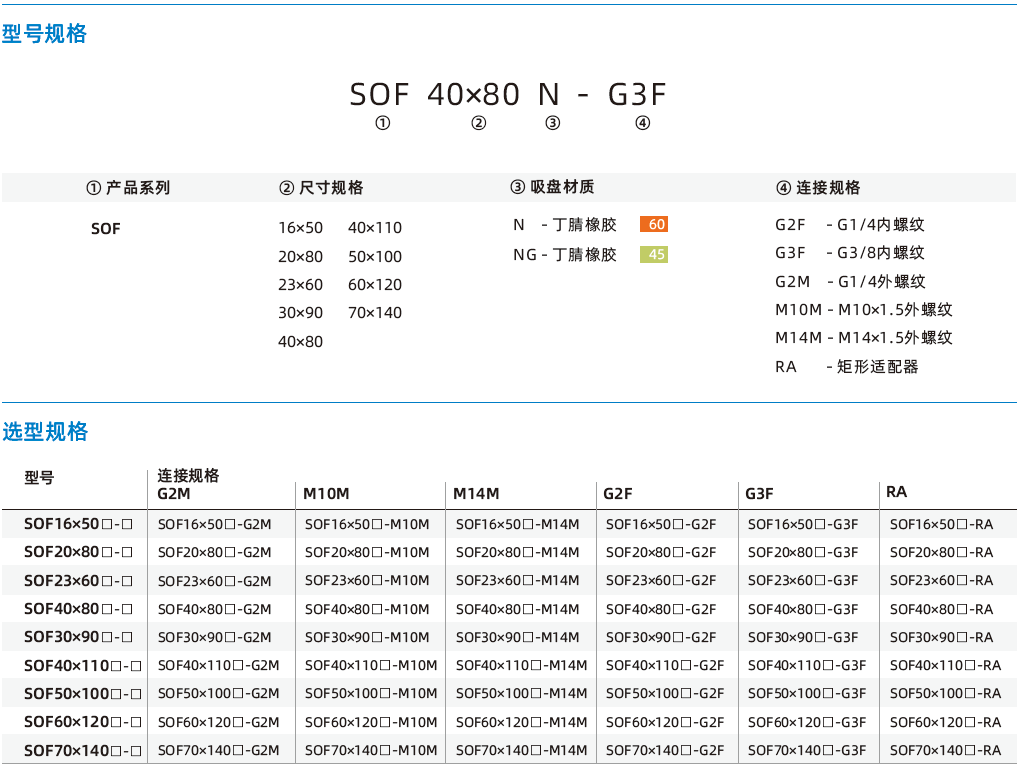The image size is (1019, 770).
Task: Click connection spec 'M10M - M10×1.5外螺纹'
Action: [x=864, y=309]
